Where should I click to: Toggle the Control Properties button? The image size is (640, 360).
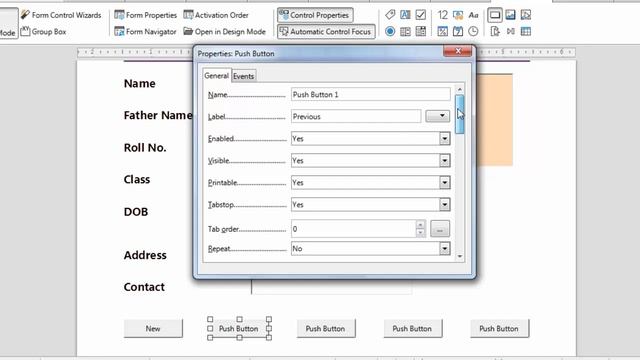[x=315, y=15]
